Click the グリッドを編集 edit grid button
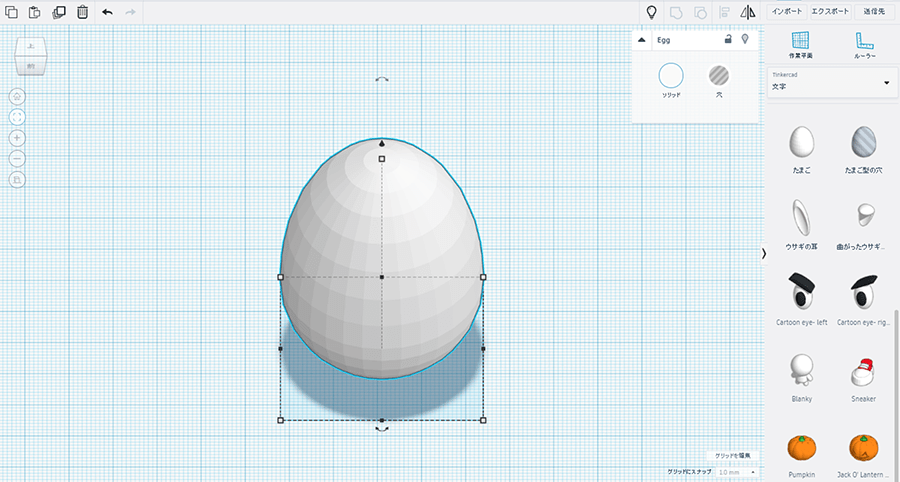Screen dimensions: 900x482 [733, 456]
